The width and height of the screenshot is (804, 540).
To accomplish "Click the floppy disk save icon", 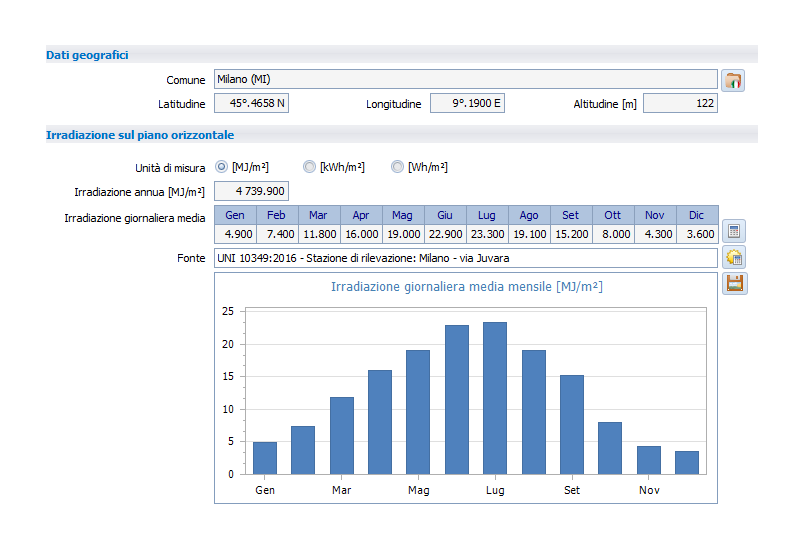I will (x=735, y=284).
